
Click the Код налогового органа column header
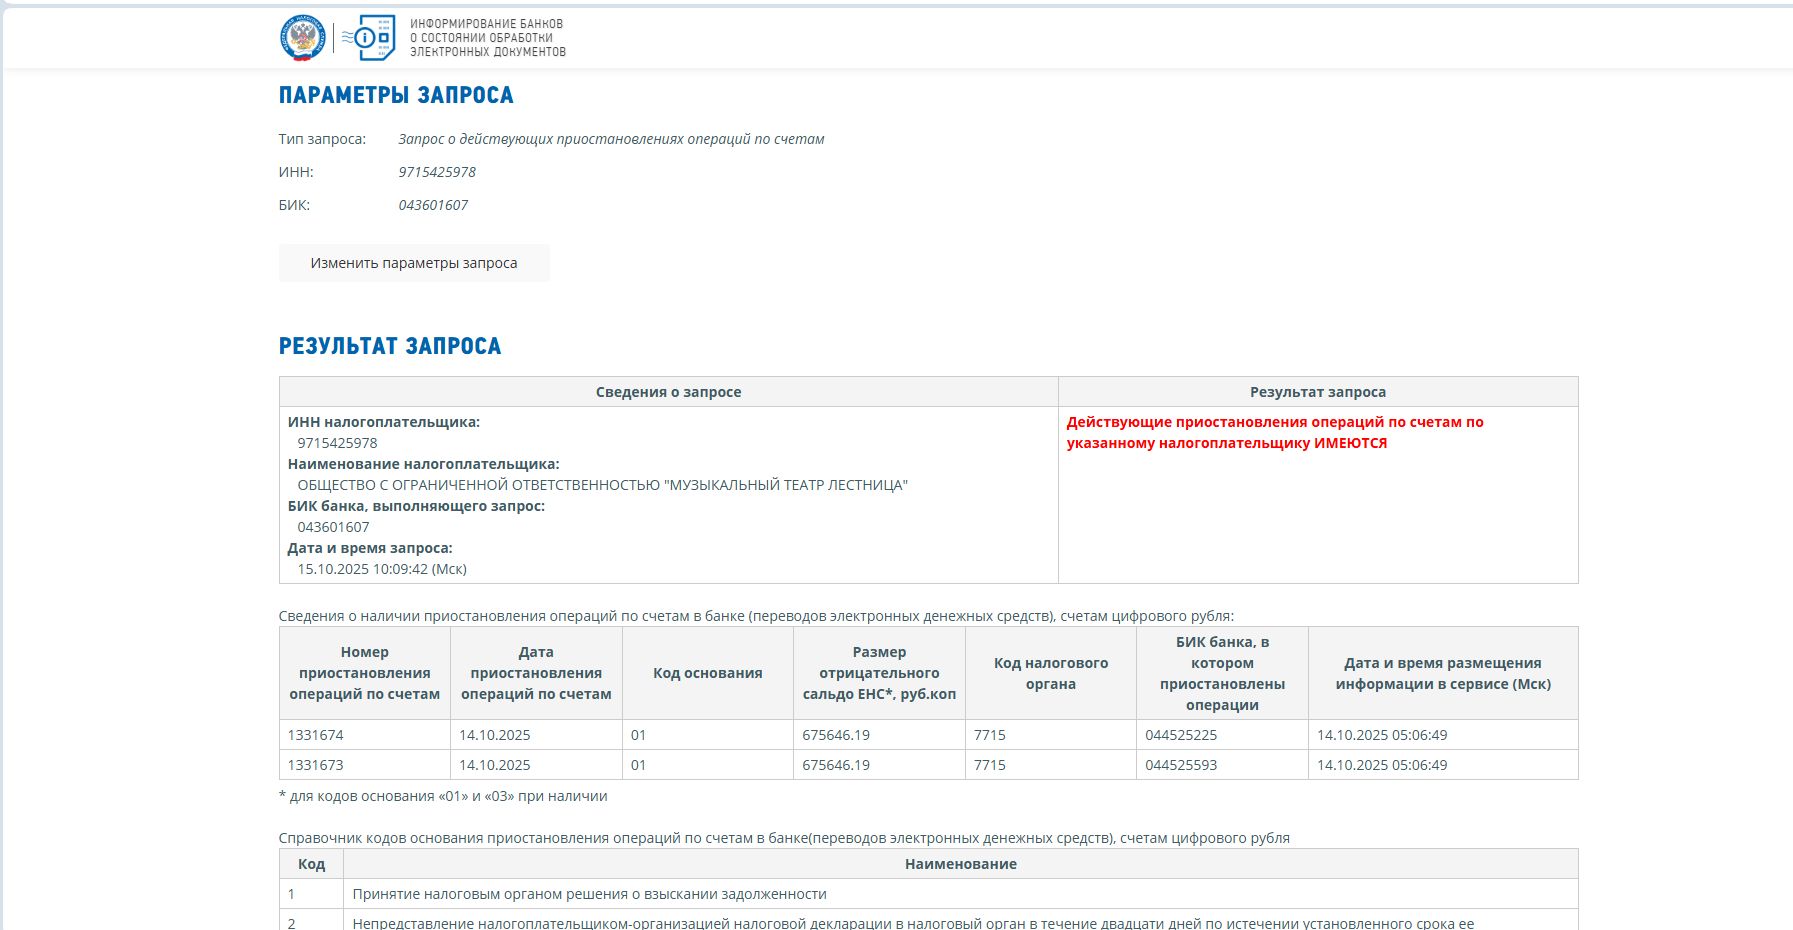(x=1050, y=673)
